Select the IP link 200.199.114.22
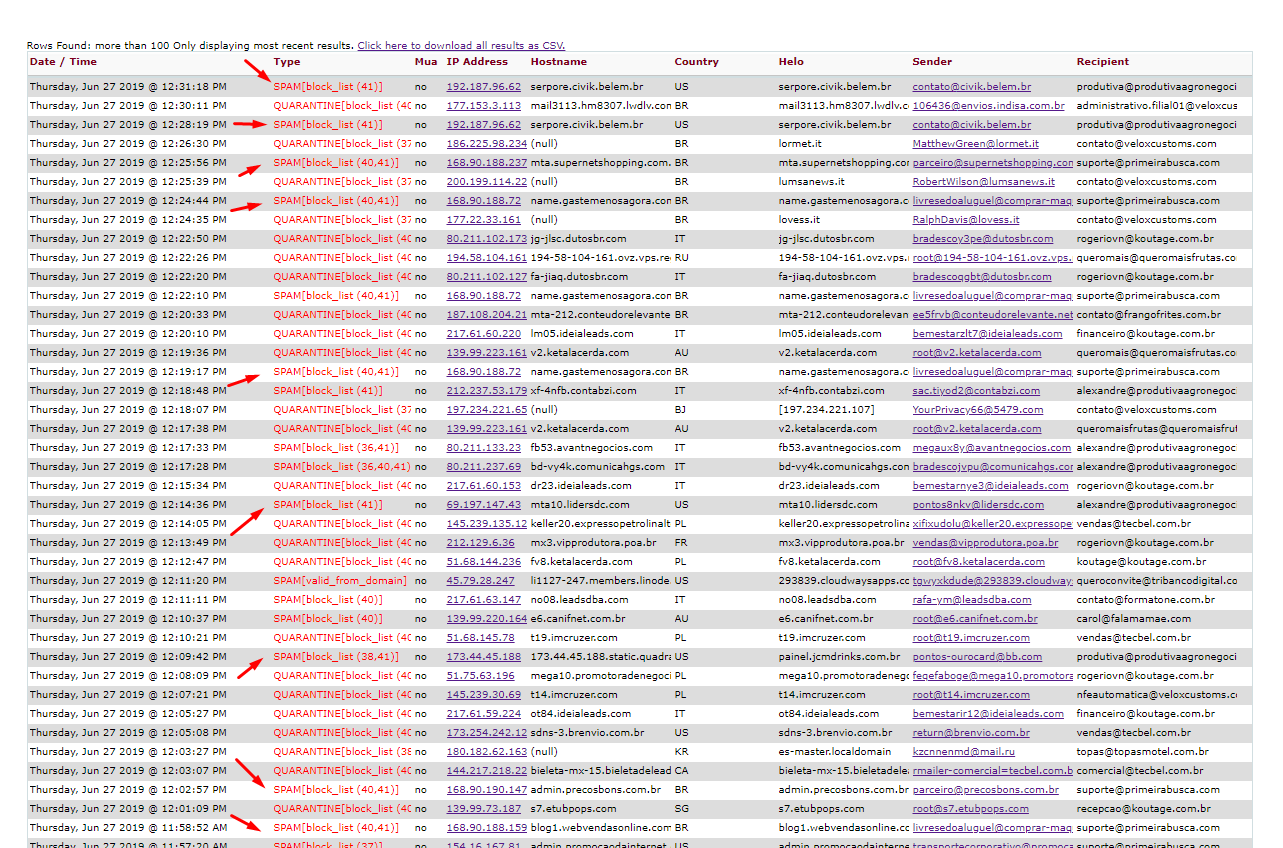This screenshot has width=1283, height=848. pyautogui.click(x=486, y=181)
